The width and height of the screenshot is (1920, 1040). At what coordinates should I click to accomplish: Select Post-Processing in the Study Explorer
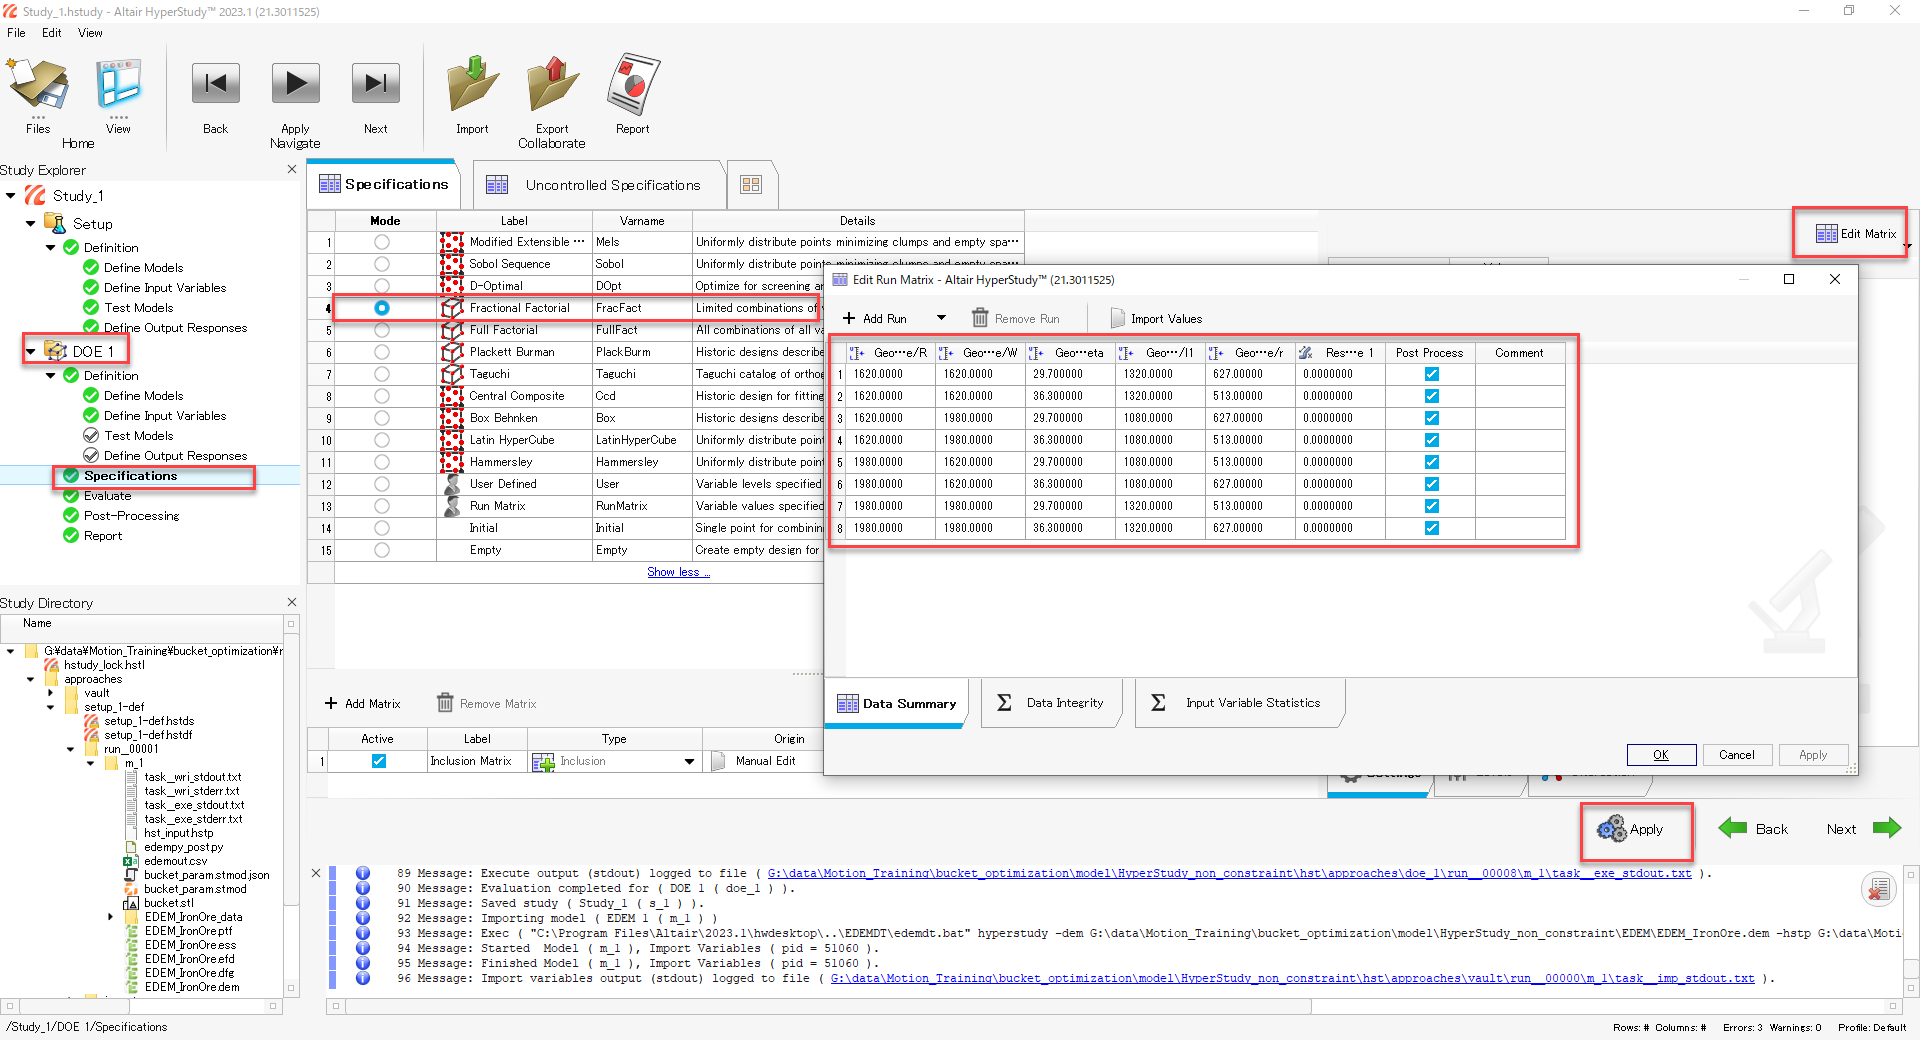pos(131,516)
